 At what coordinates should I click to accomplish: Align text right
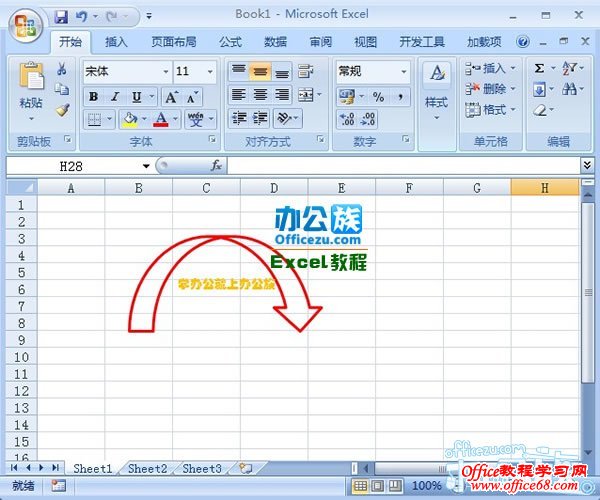point(282,94)
